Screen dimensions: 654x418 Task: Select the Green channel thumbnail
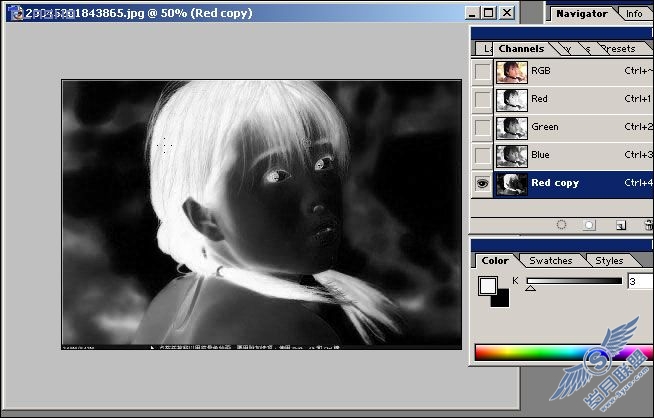[512, 128]
